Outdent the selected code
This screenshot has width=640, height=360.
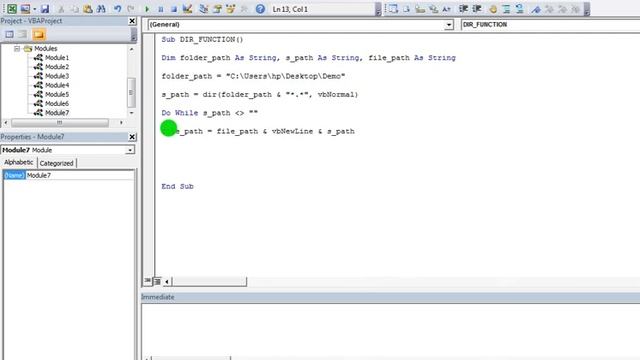pos(476,9)
